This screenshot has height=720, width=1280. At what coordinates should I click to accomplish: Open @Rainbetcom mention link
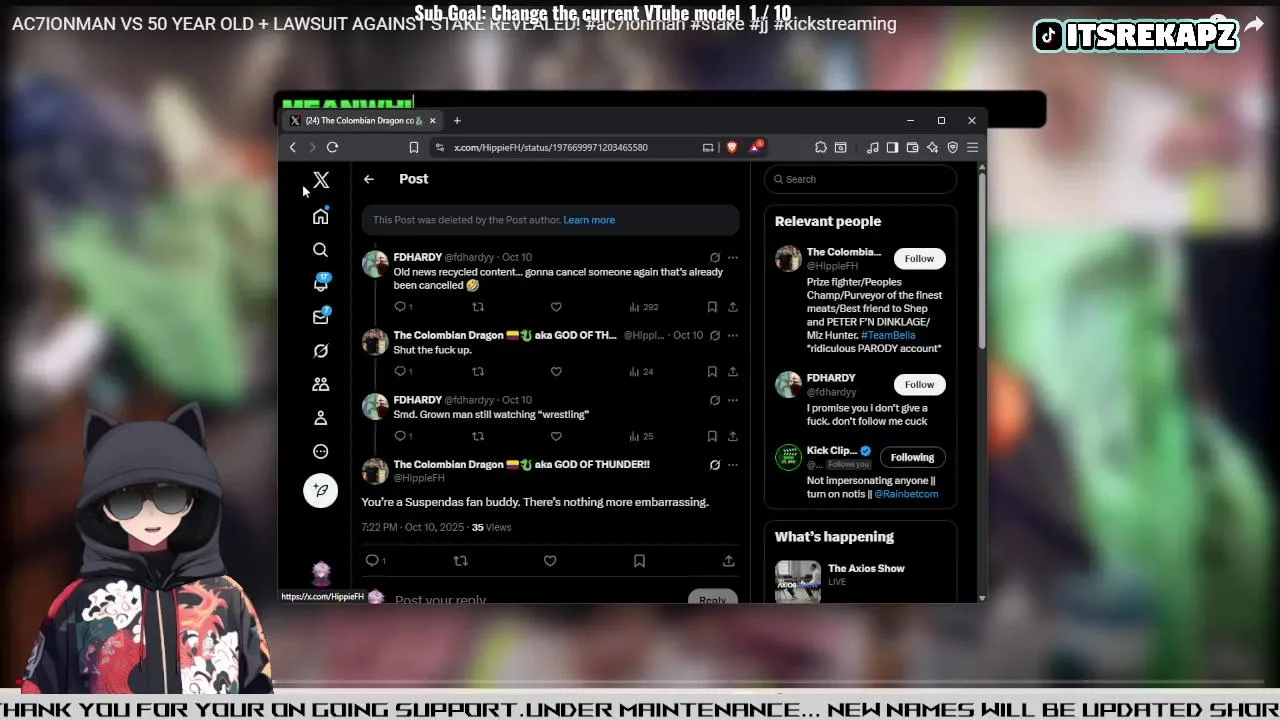point(906,494)
